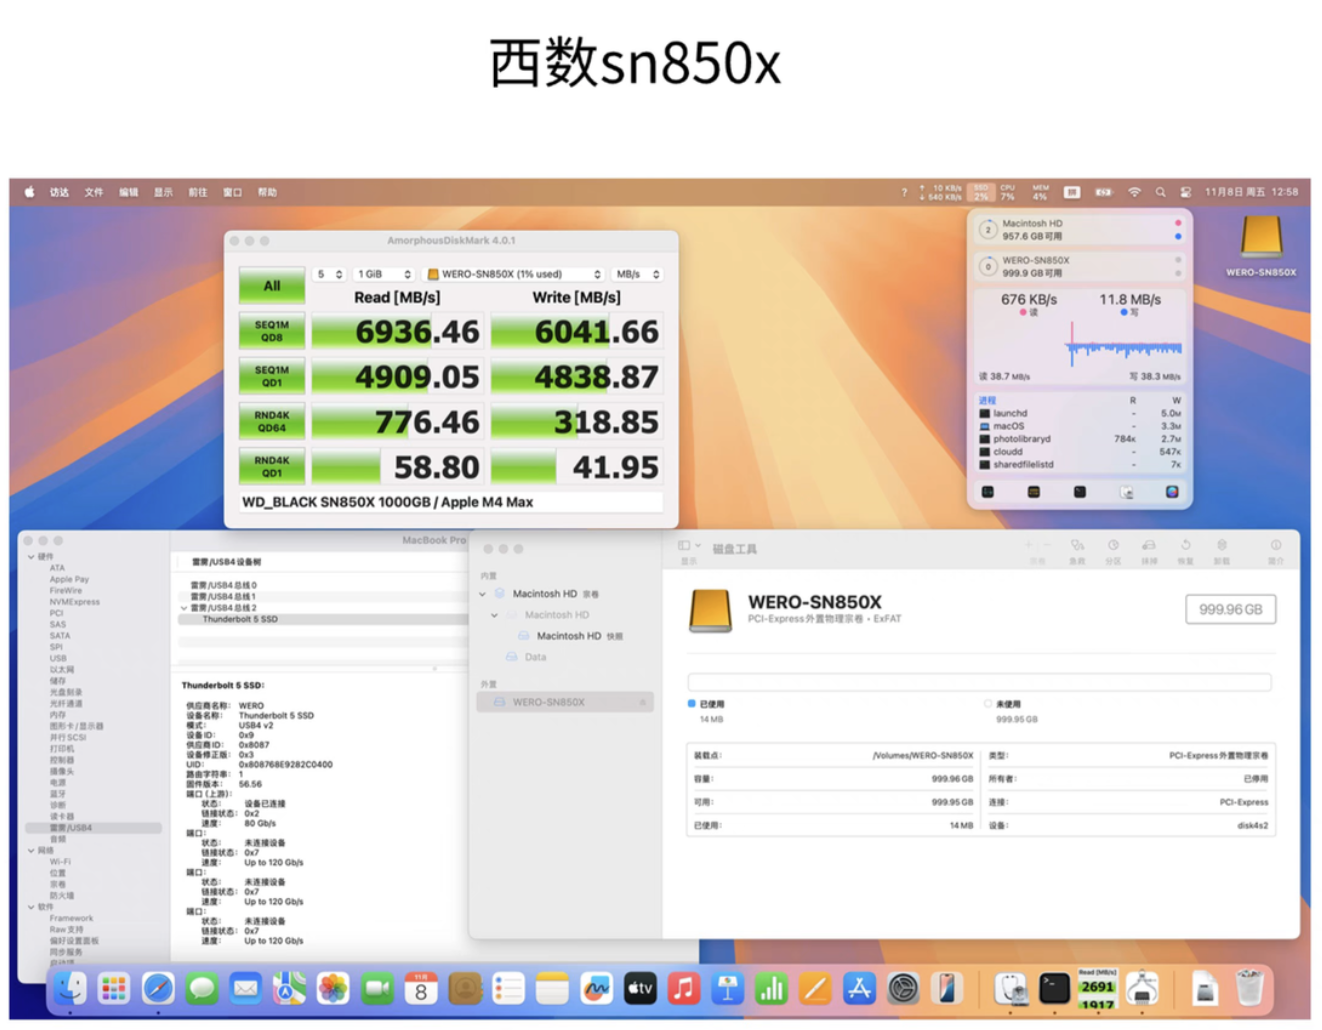This screenshot has height=1030, width=1322.
Task: Click the Restore icon in Disk Utility toolbar
Action: coord(1185,545)
